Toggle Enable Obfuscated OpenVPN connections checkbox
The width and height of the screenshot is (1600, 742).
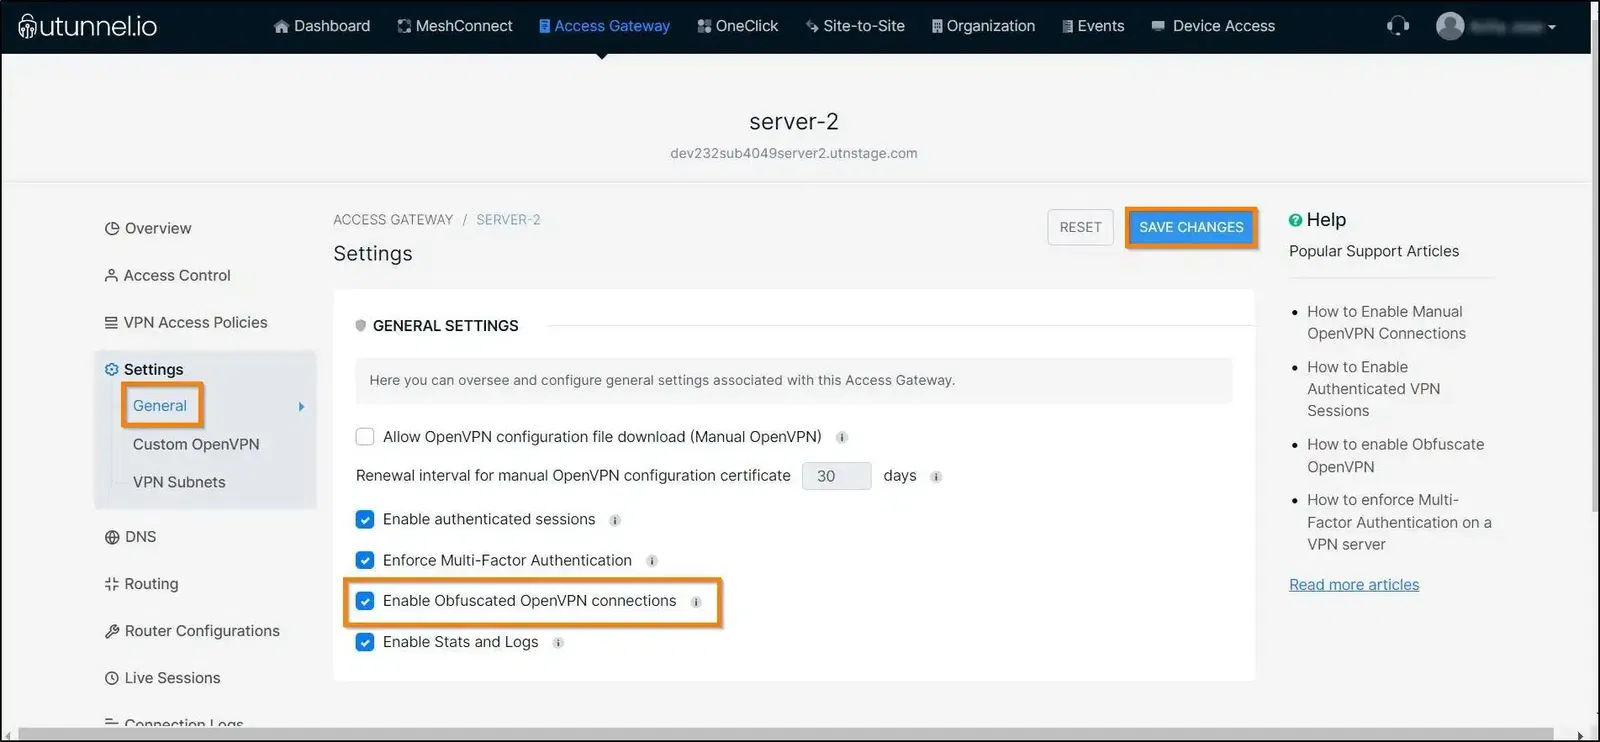tap(365, 601)
